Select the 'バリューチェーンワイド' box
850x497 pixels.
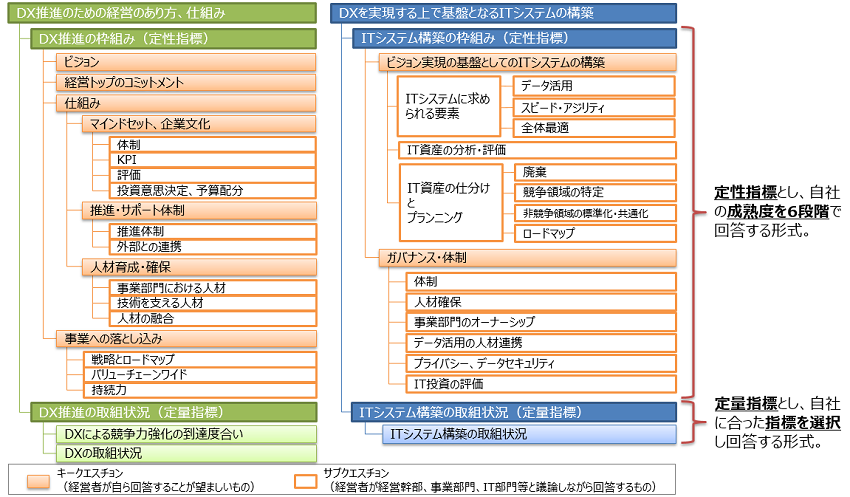click(199, 375)
